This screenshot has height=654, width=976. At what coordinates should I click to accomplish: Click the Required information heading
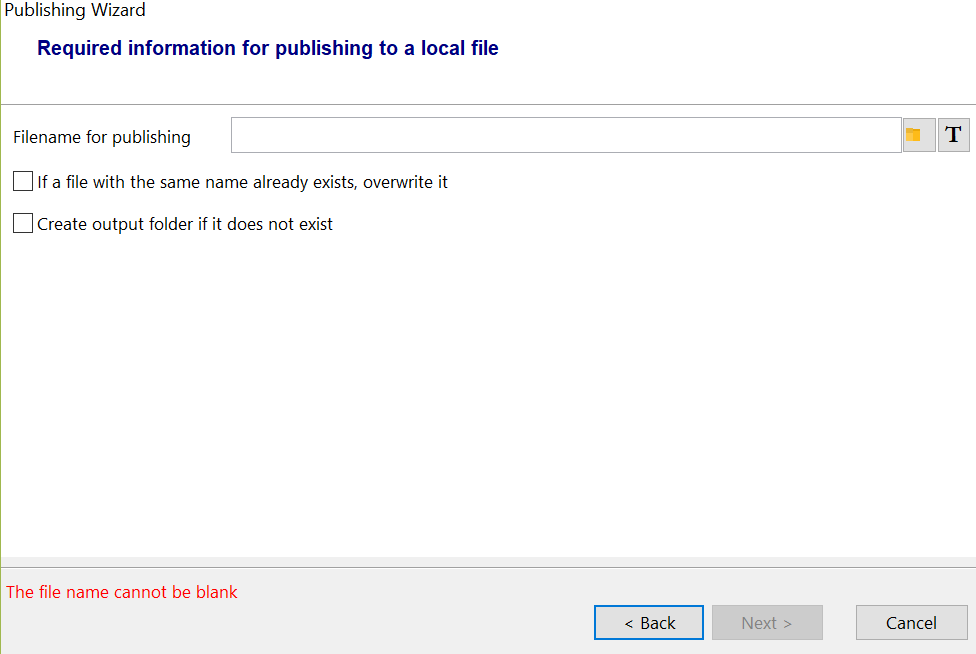click(268, 48)
